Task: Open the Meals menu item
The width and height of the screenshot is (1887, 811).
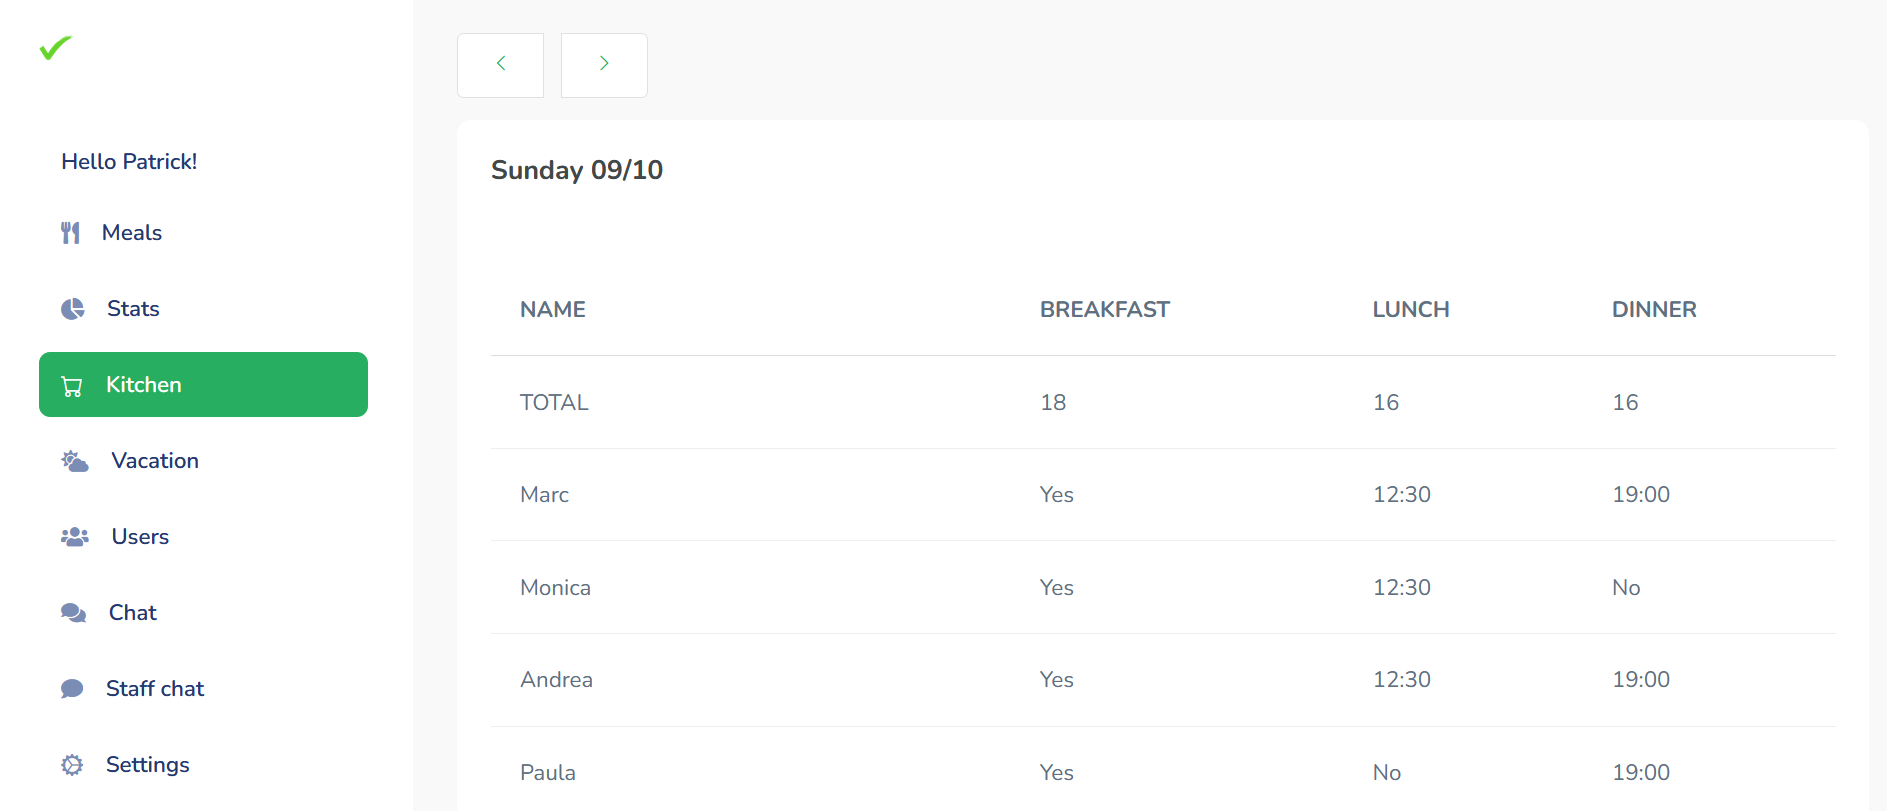Action: (132, 233)
